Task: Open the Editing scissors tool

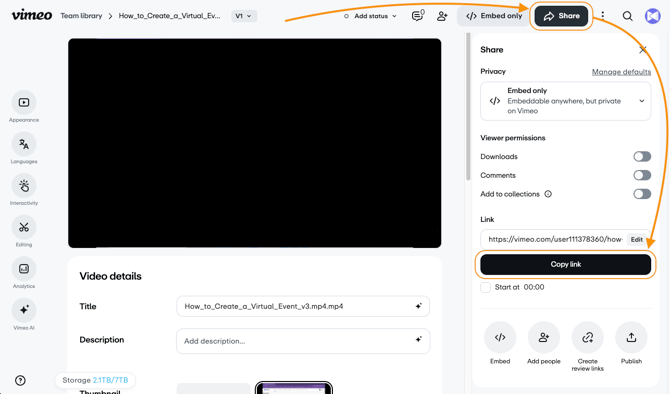Action: [x=24, y=227]
